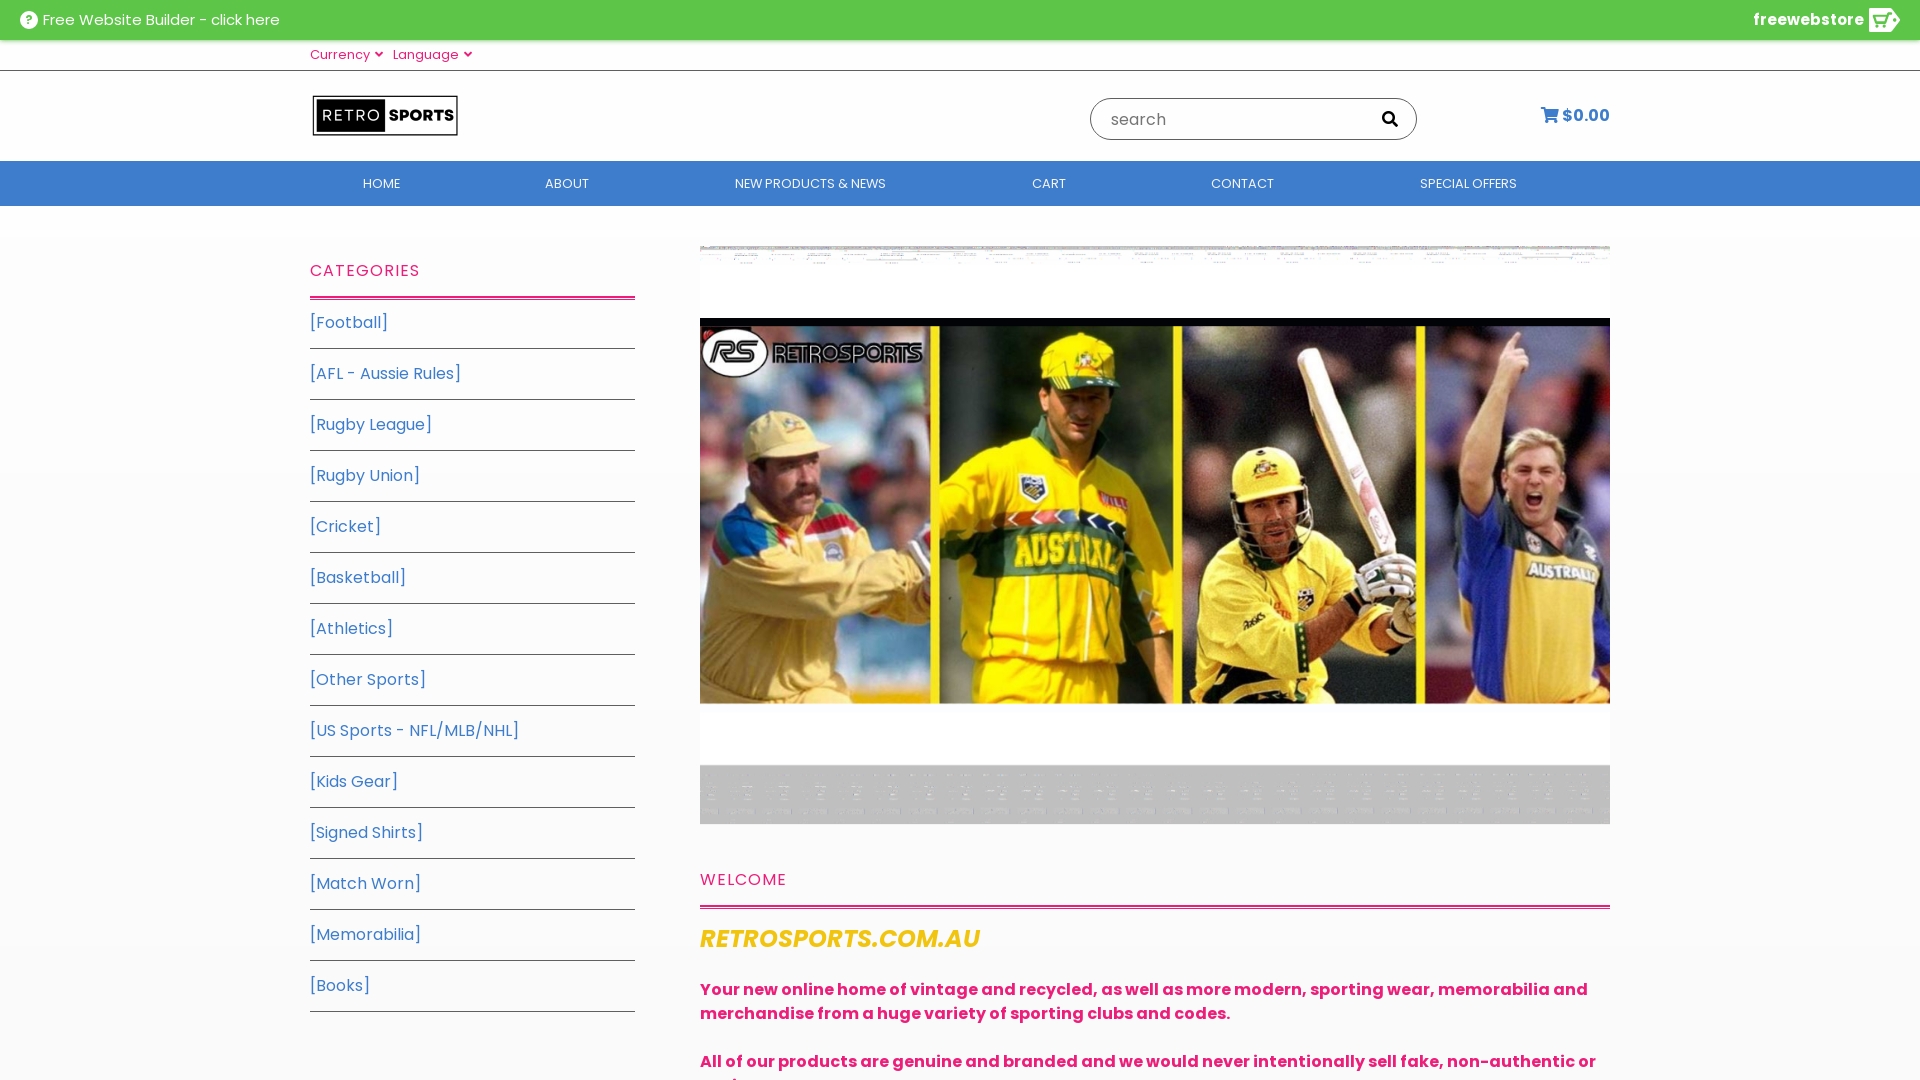
Task: Browse the AFL - Aussie Rules category
Action: (x=385, y=374)
